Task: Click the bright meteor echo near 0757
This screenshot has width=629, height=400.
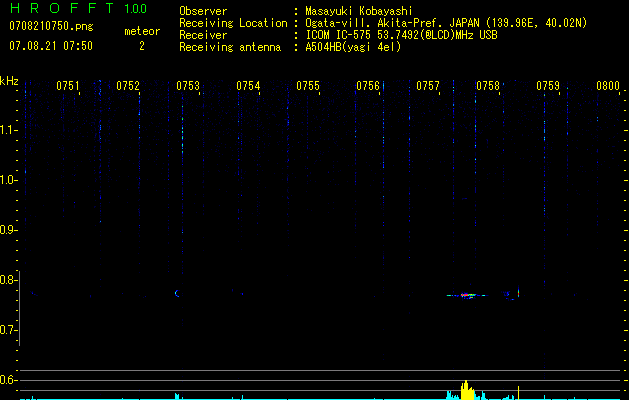Action: click(468, 296)
